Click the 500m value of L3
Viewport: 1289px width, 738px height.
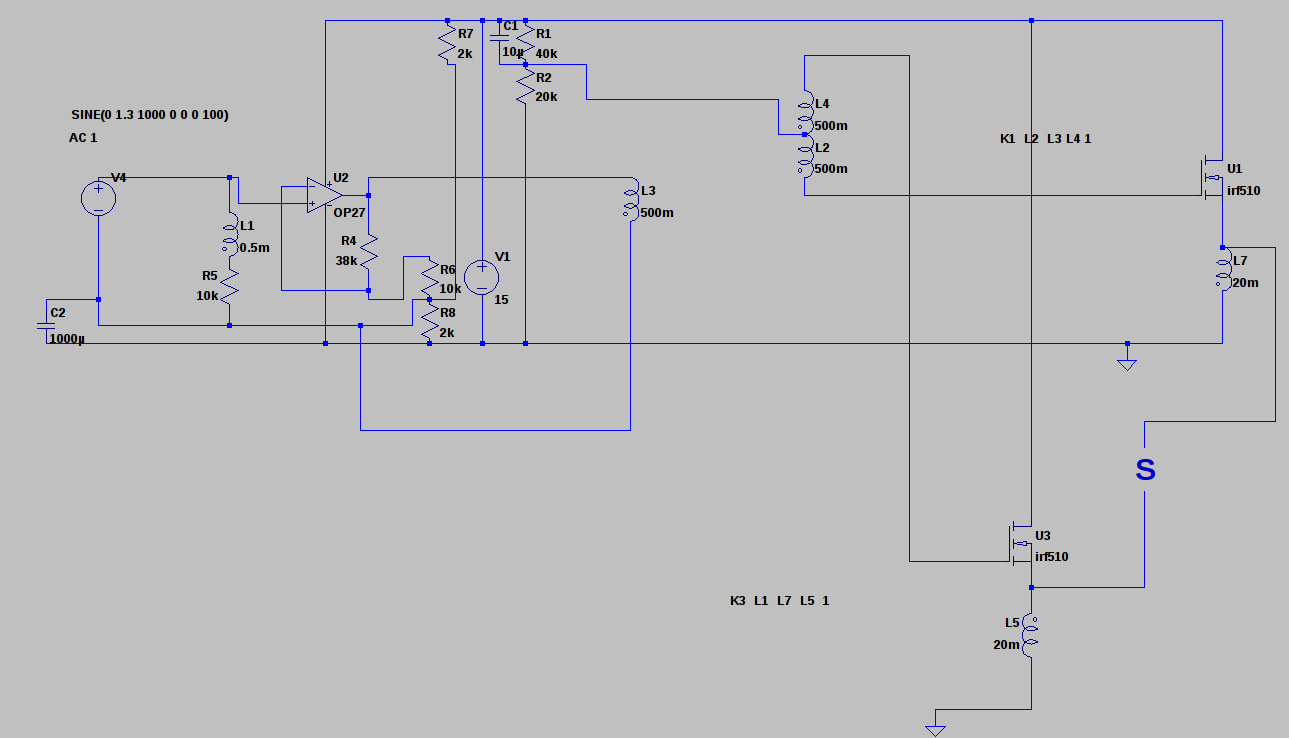click(x=657, y=213)
